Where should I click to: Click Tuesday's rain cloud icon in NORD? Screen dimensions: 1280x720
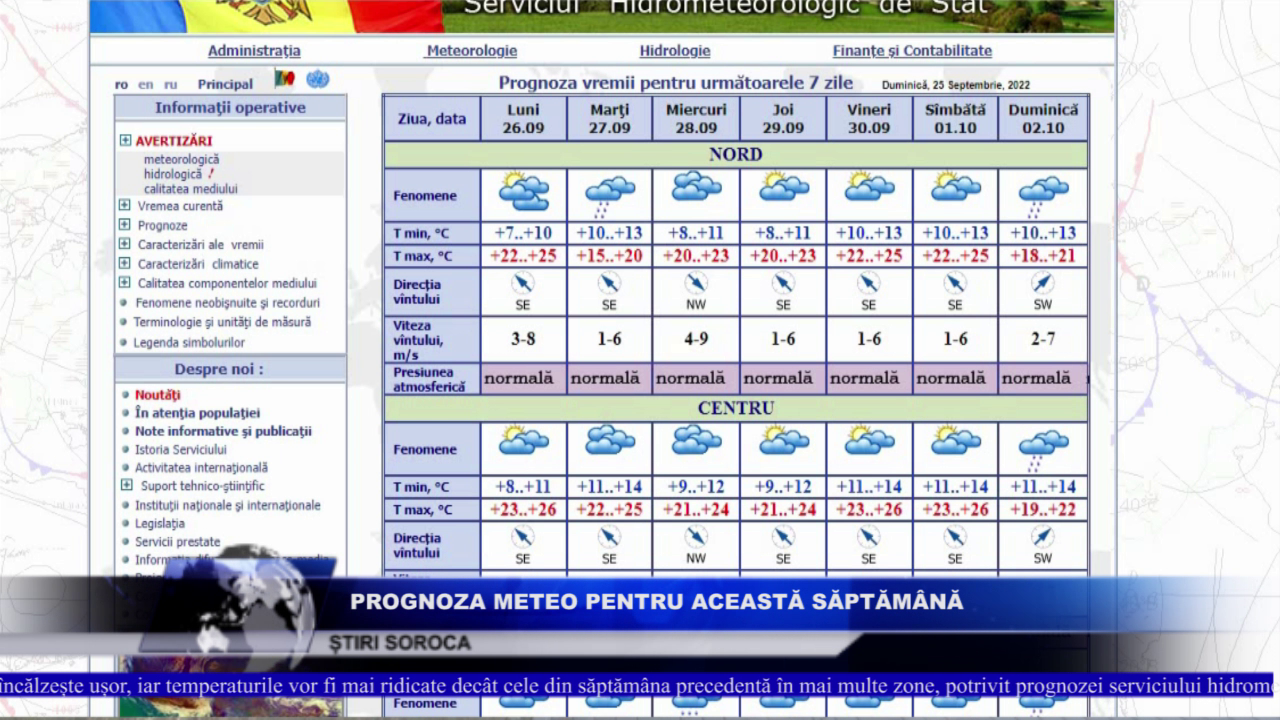coord(609,194)
